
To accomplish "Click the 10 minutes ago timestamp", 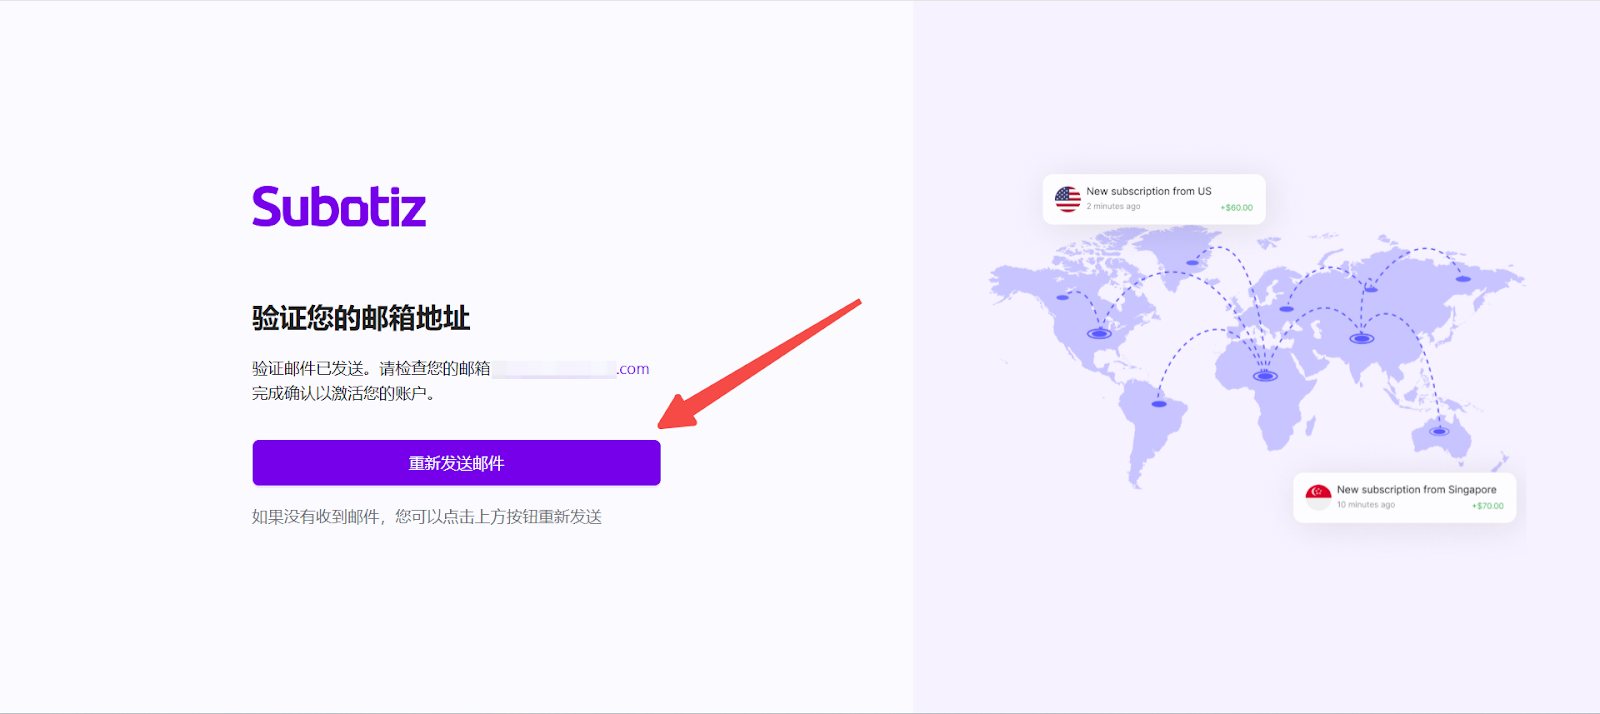I will pos(1365,505).
